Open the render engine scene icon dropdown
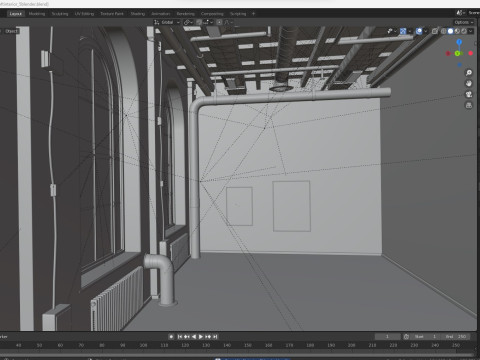This screenshot has width=480, height=360. tap(460, 13)
